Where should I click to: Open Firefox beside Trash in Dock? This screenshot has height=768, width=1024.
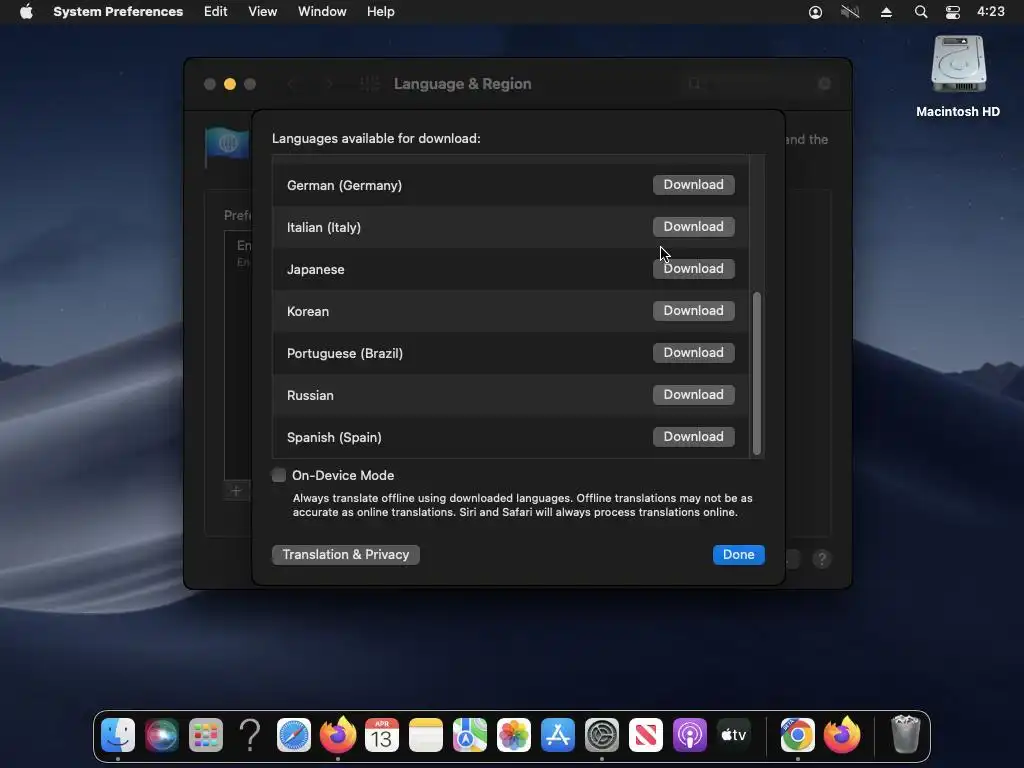(x=842, y=735)
